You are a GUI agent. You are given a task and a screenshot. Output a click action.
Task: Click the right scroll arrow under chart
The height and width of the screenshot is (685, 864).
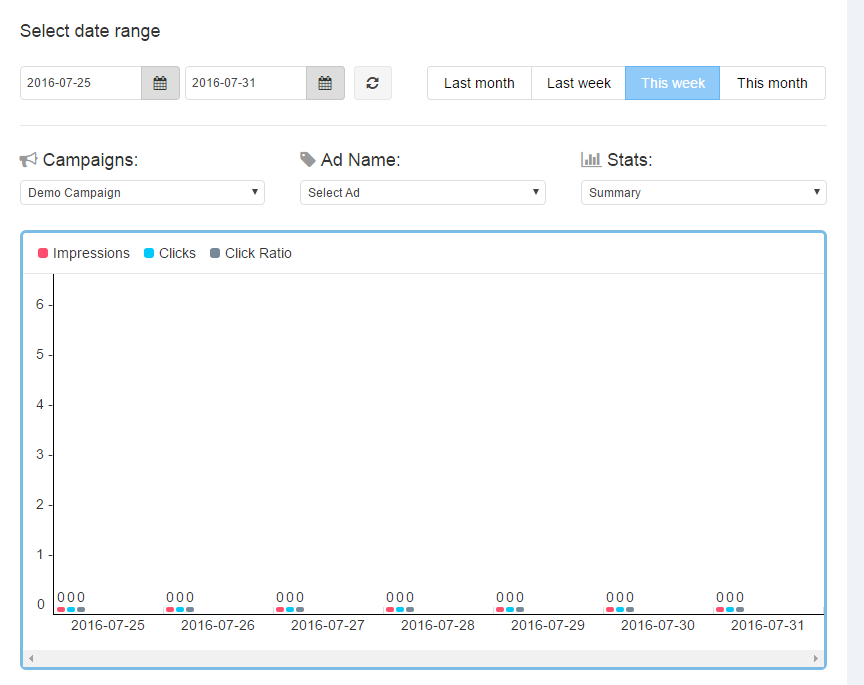(x=816, y=658)
